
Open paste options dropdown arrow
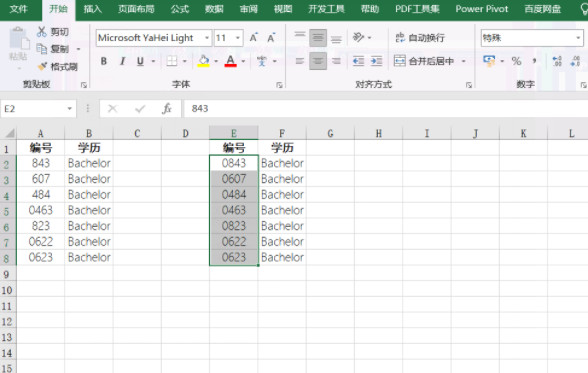tap(18, 69)
